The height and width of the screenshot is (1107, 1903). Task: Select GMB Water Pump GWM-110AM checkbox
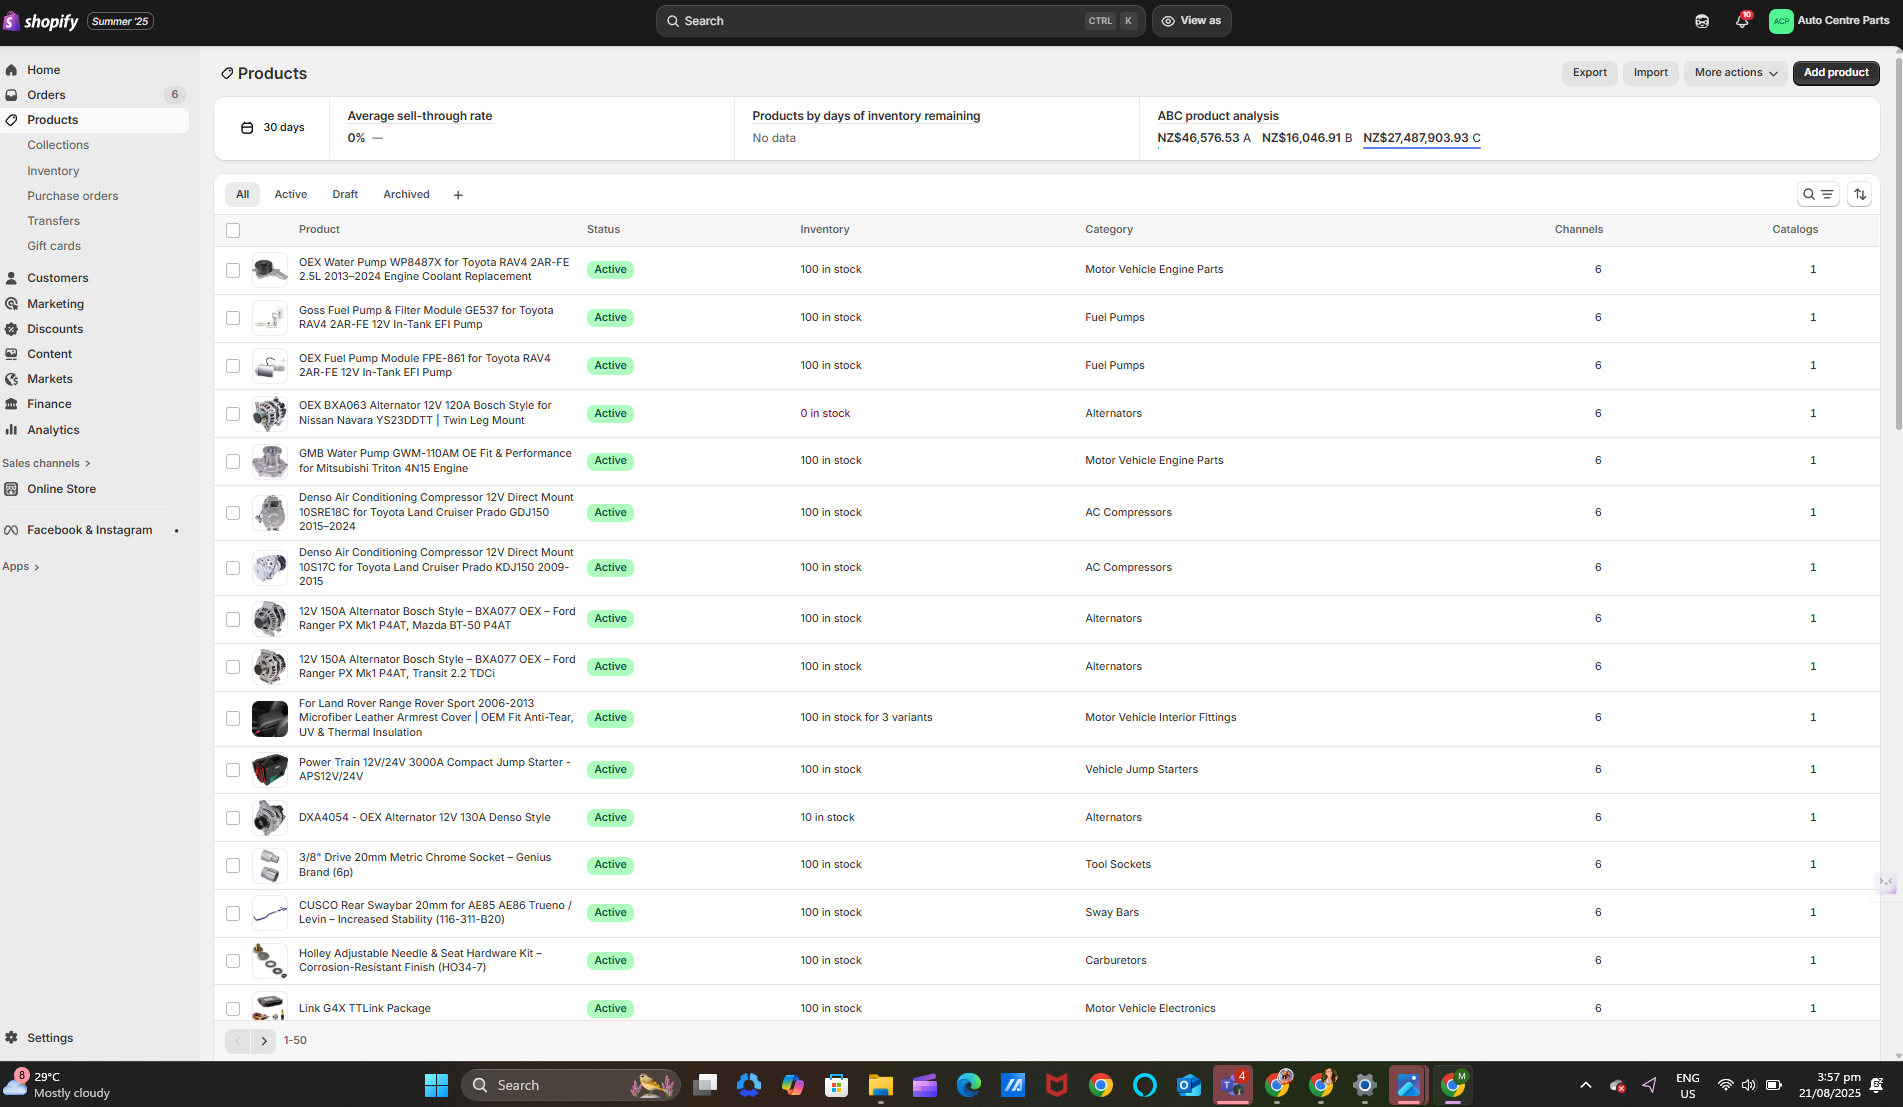pyautogui.click(x=233, y=461)
